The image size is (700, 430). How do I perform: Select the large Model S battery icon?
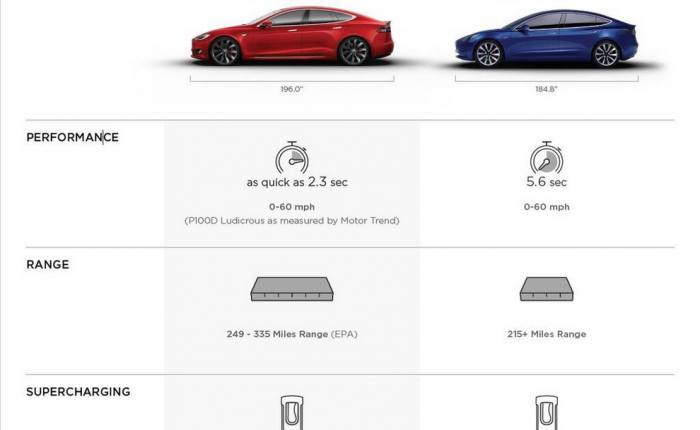click(292, 289)
